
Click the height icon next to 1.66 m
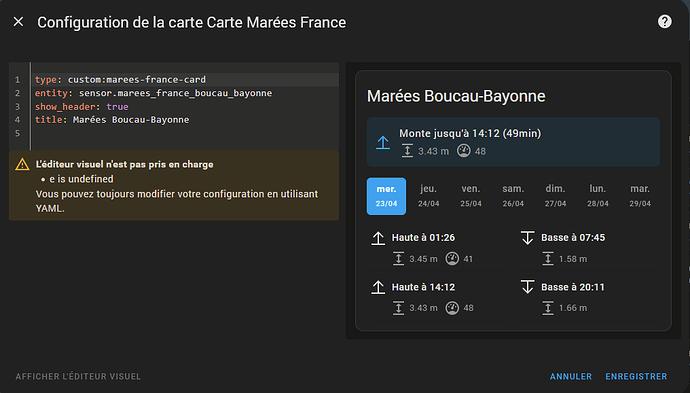[548, 308]
